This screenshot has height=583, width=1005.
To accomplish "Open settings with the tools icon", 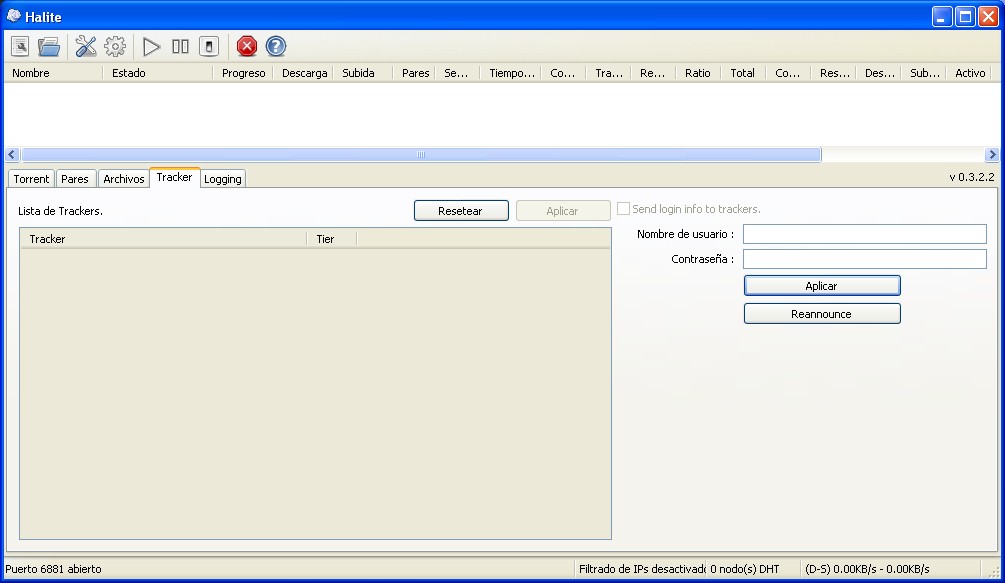I will 85,46.
